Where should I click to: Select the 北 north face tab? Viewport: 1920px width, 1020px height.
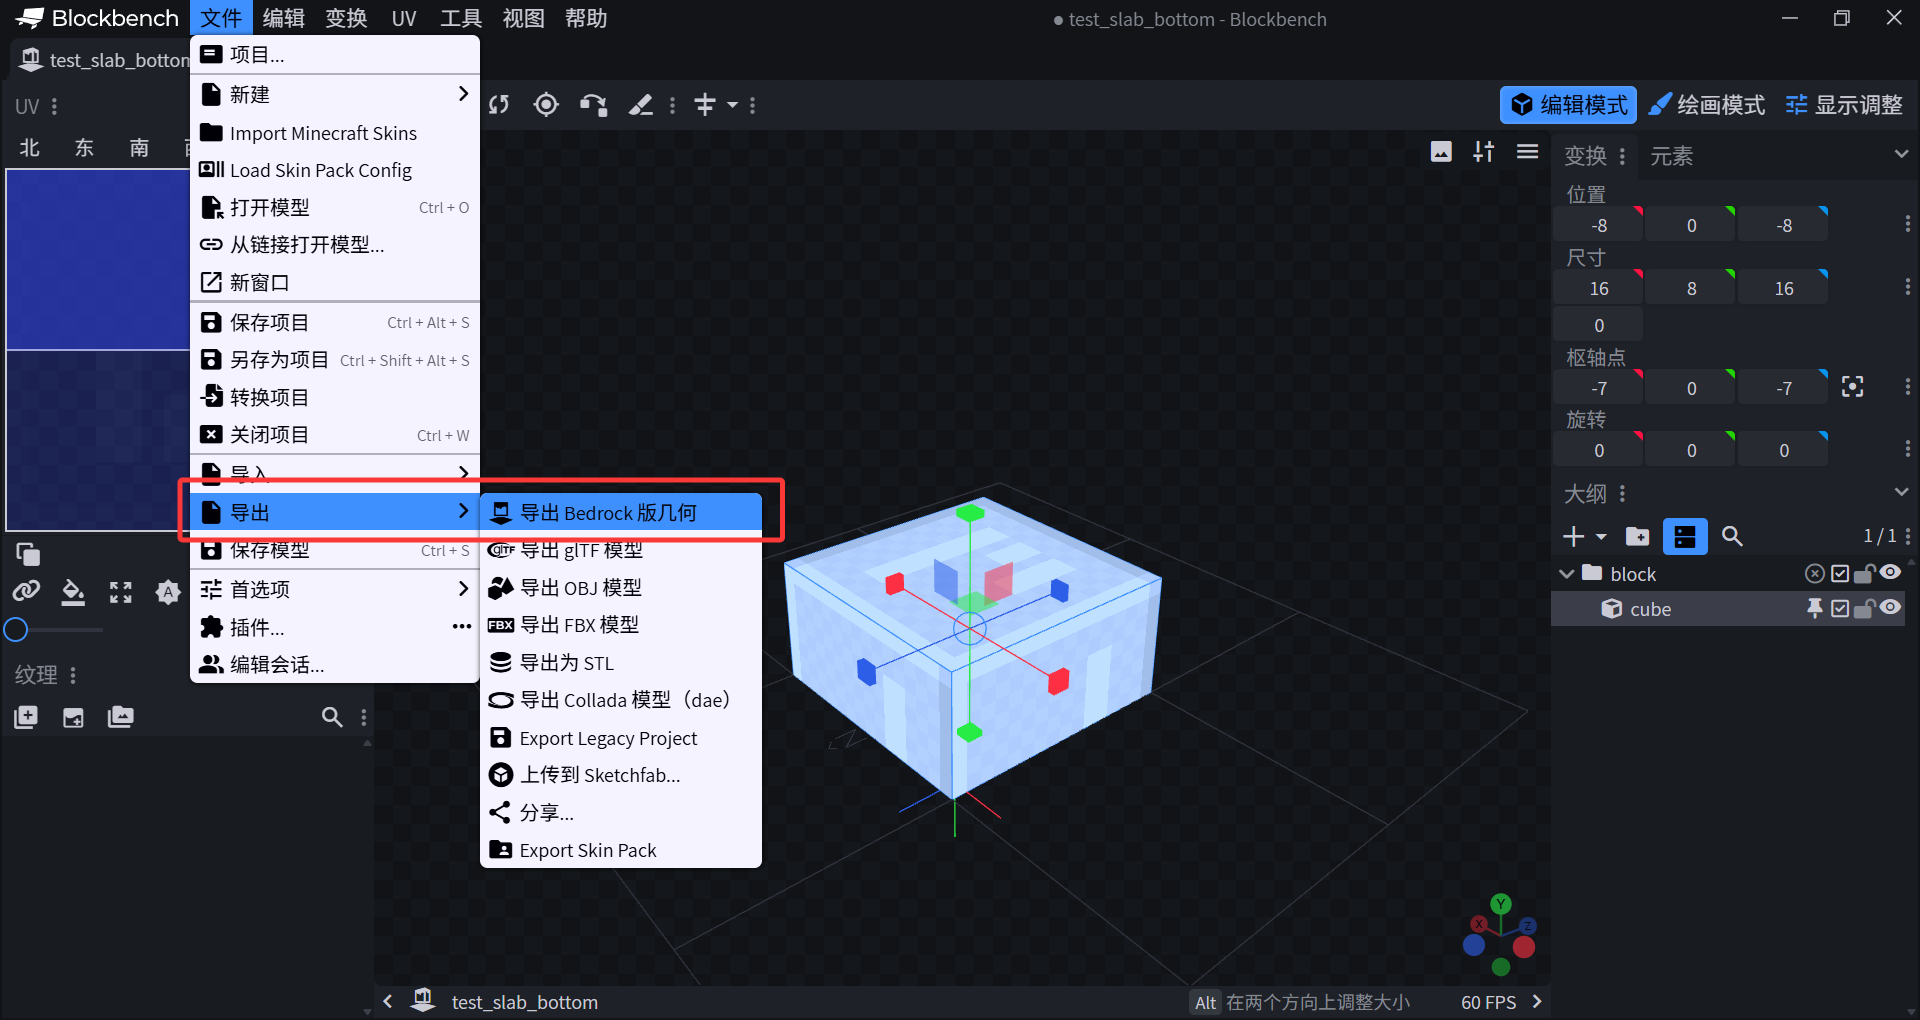(x=30, y=148)
